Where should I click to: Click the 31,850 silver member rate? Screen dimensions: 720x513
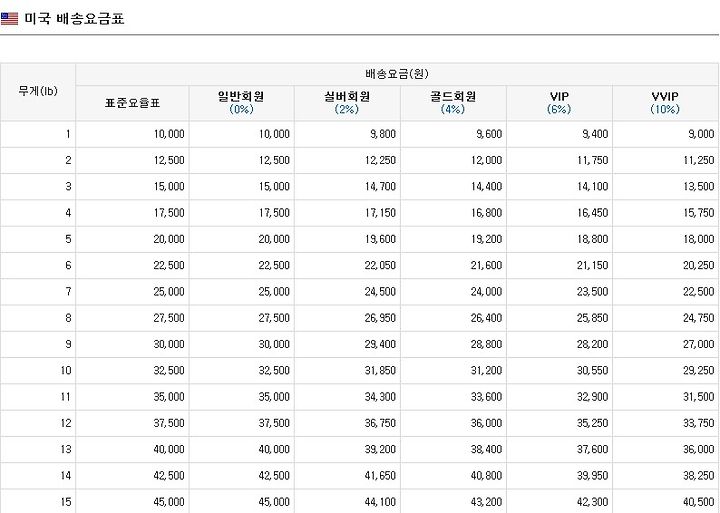380,371
